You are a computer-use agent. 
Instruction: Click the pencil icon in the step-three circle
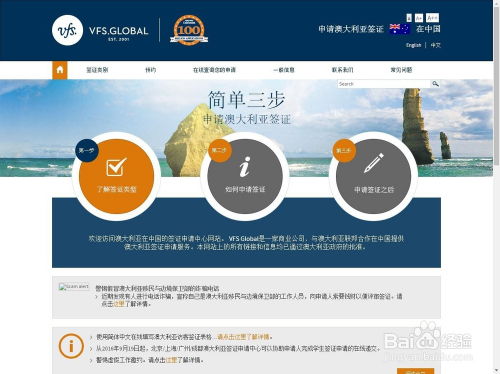[x=374, y=163]
